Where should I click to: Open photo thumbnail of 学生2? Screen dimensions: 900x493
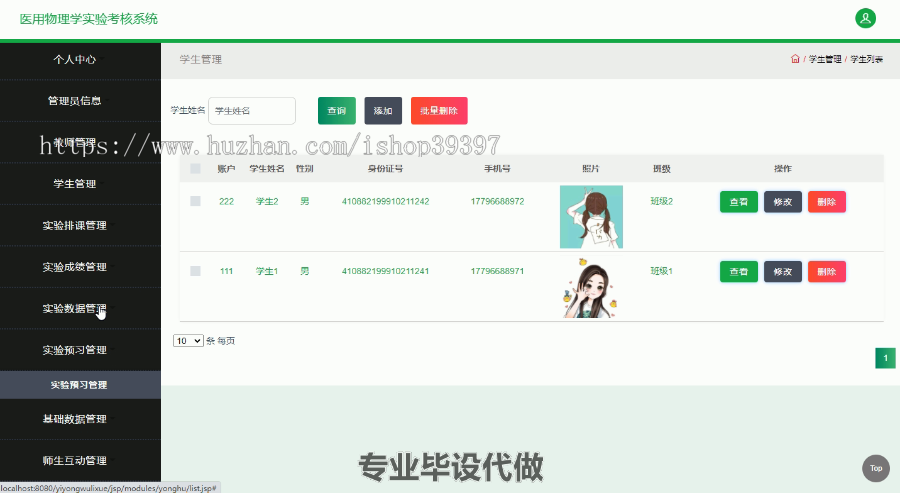[591, 217]
